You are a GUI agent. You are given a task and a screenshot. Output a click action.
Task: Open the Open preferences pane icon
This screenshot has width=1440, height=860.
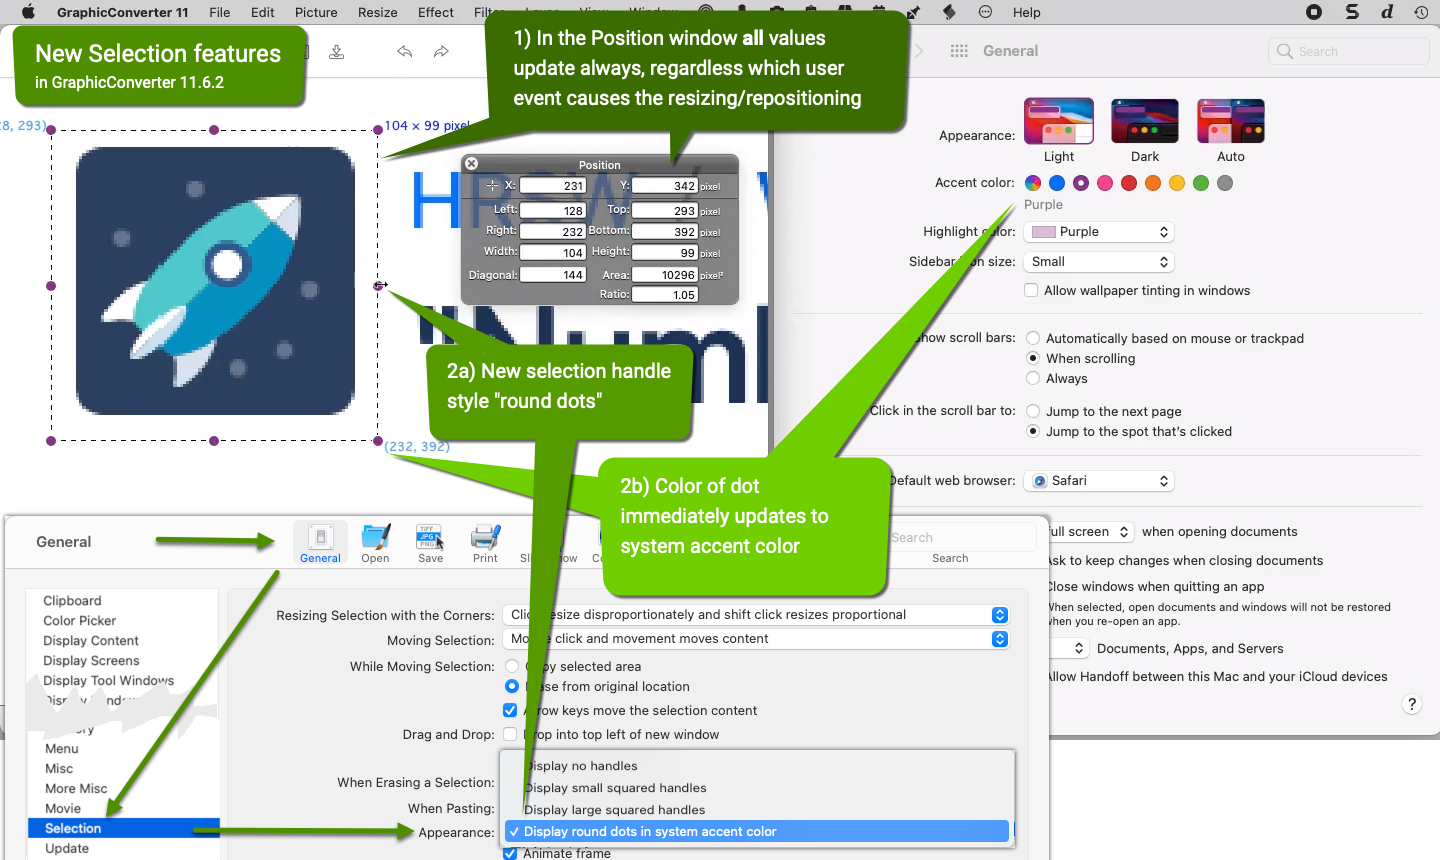[376, 542]
